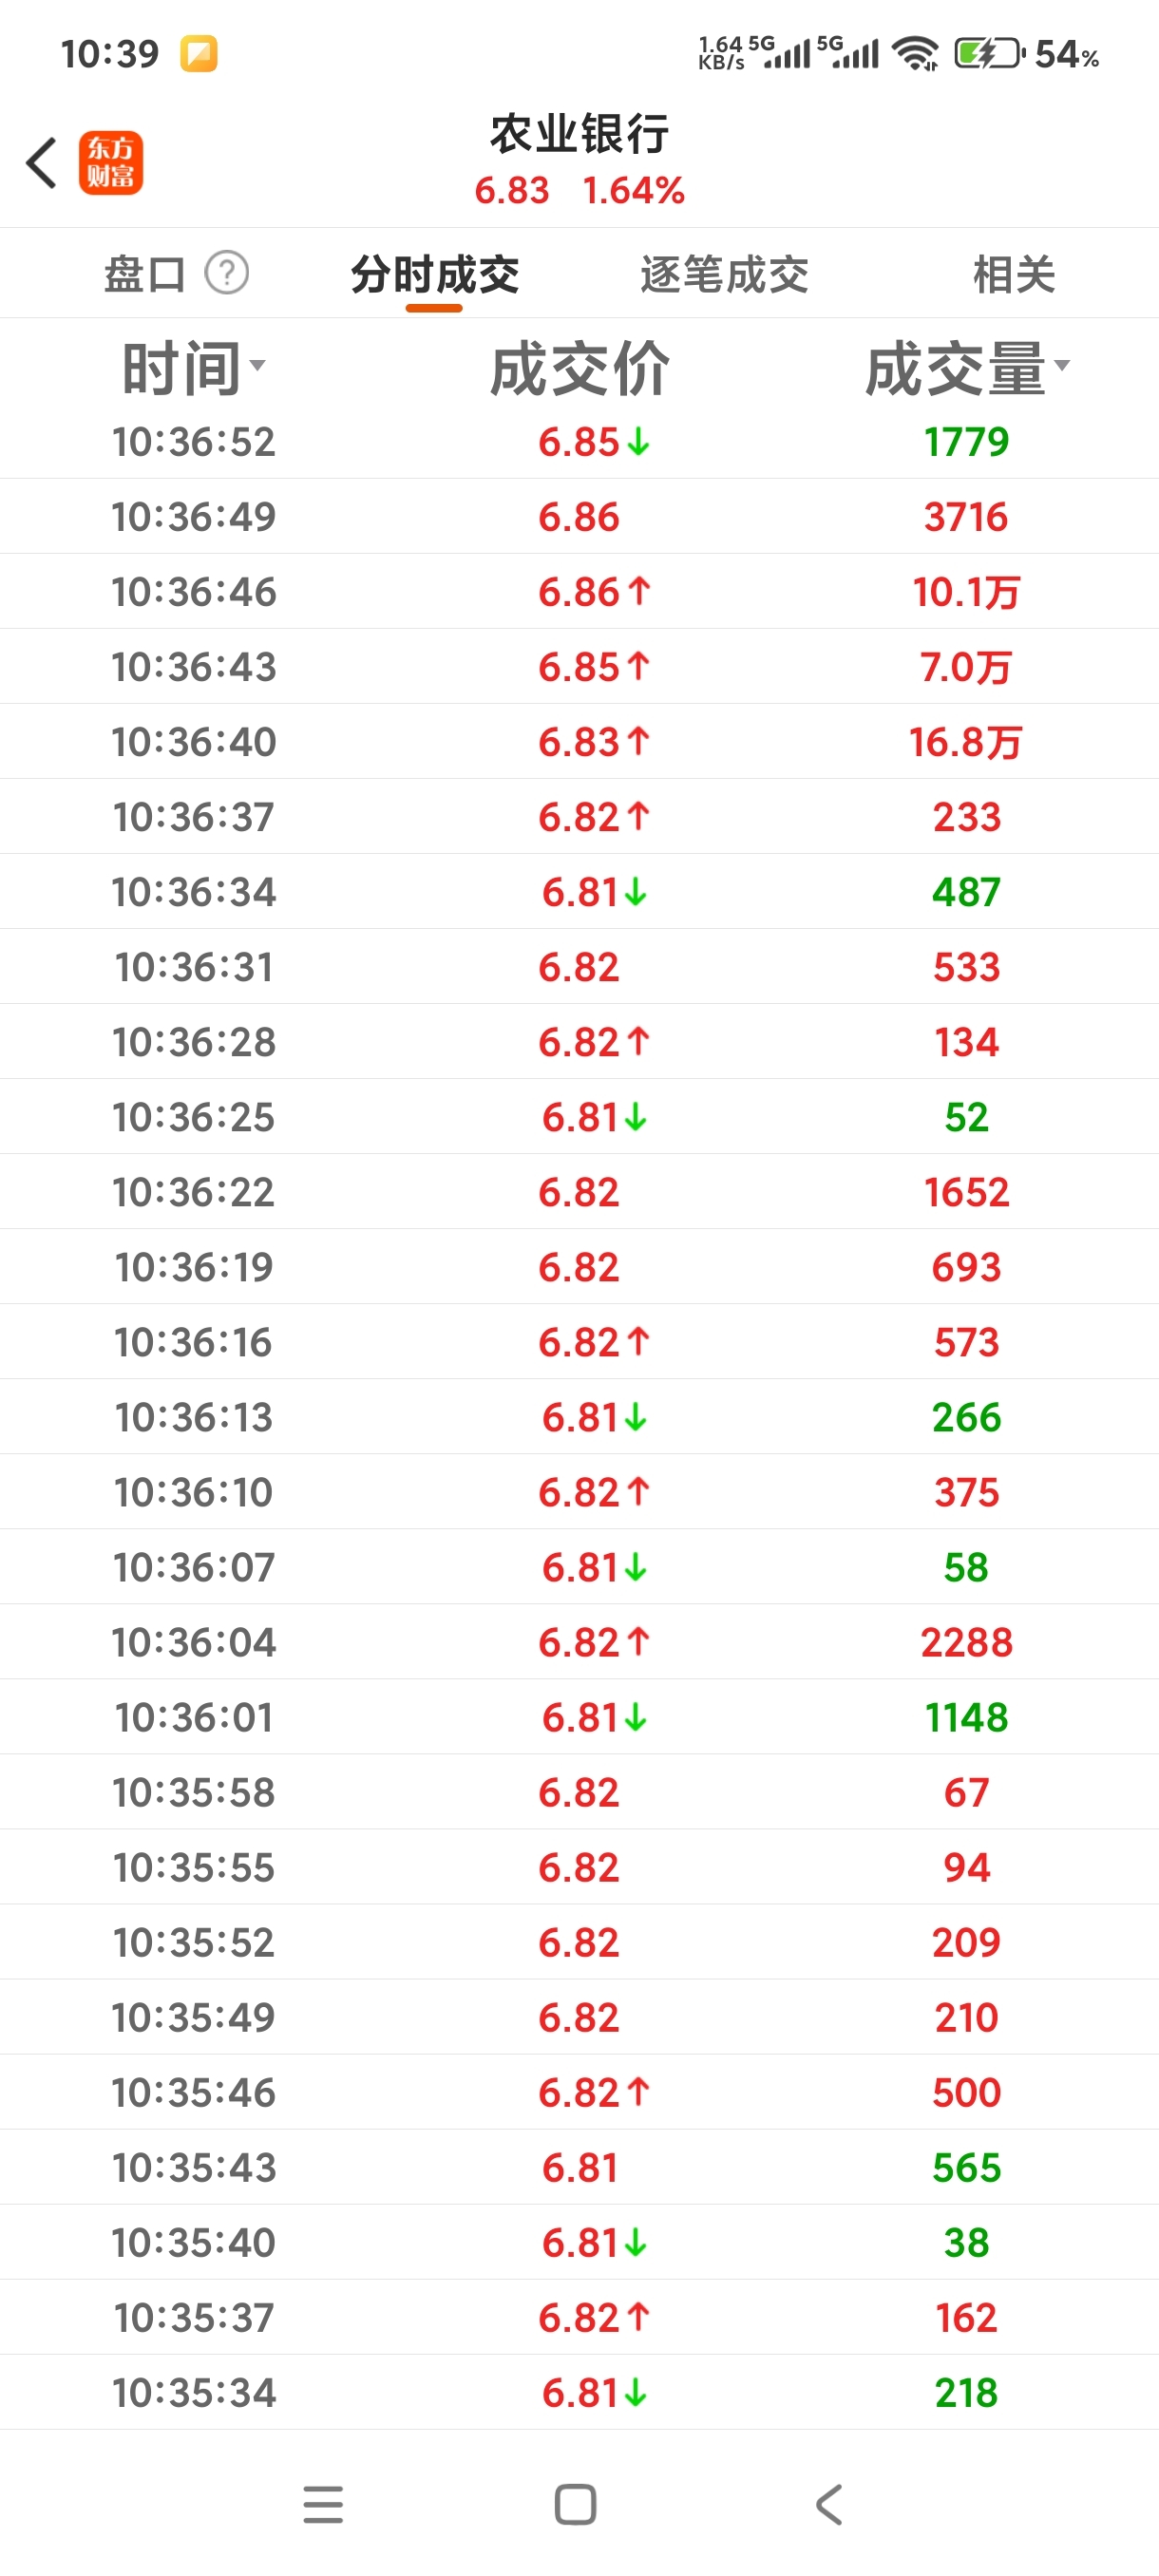Tap the 农业银行 stock title
The width and height of the screenshot is (1159, 2576).
[579, 134]
